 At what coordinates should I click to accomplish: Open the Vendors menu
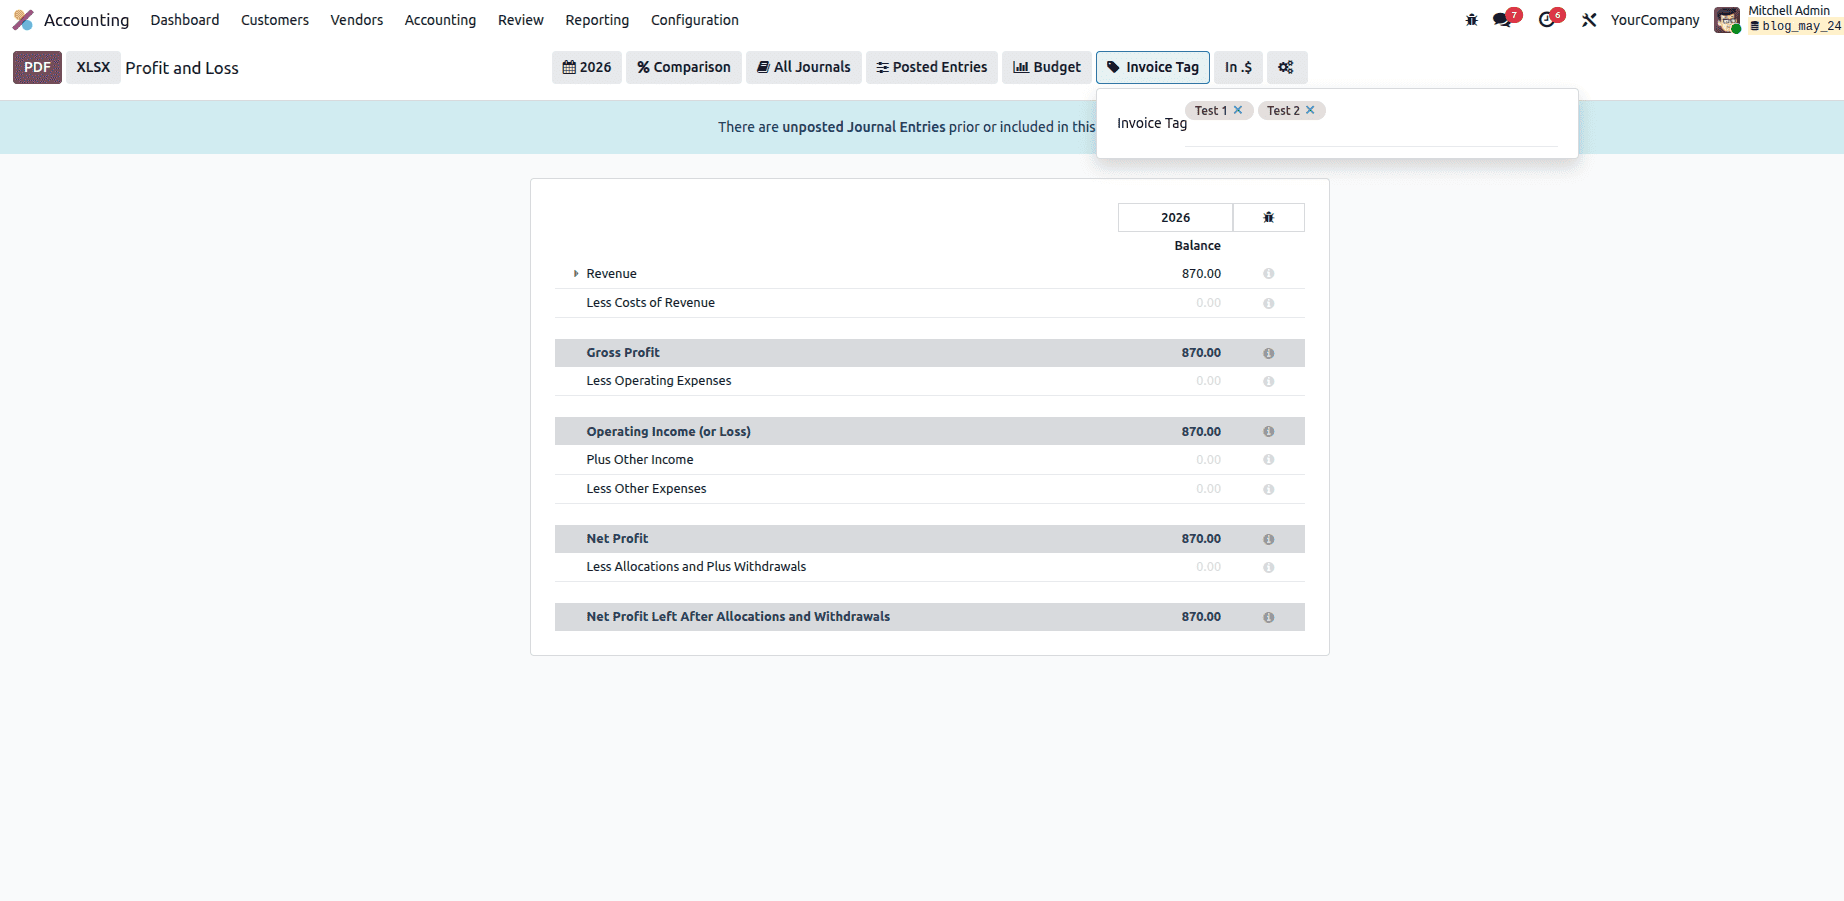coord(357,20)
